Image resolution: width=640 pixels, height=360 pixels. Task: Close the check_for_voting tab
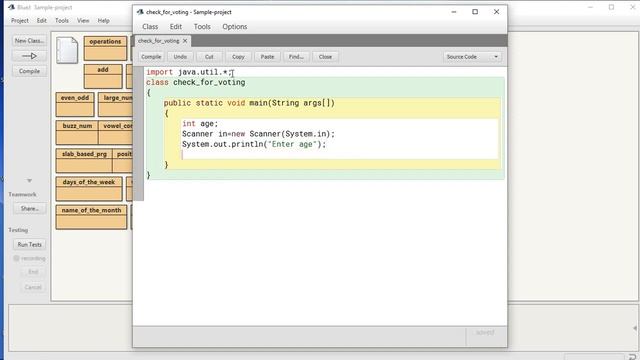pos(185,41)
